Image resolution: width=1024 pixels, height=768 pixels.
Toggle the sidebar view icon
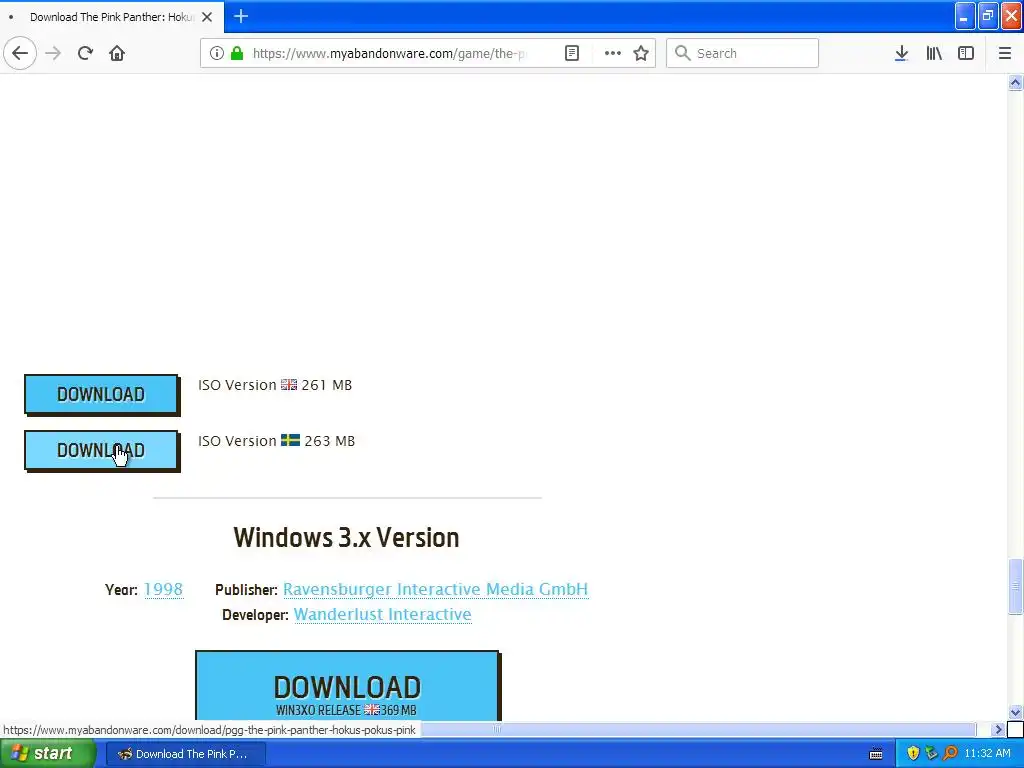click(x=966, y=53)
